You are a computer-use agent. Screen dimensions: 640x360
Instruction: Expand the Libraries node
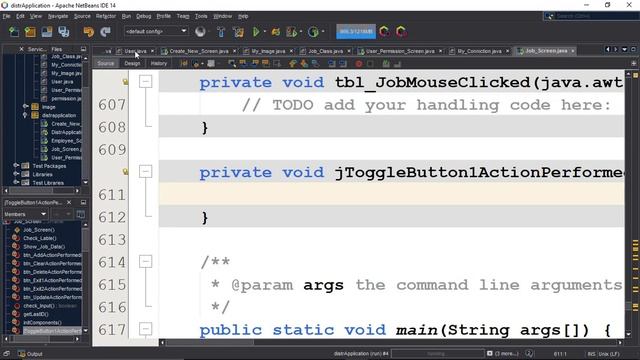coord(16,174)
